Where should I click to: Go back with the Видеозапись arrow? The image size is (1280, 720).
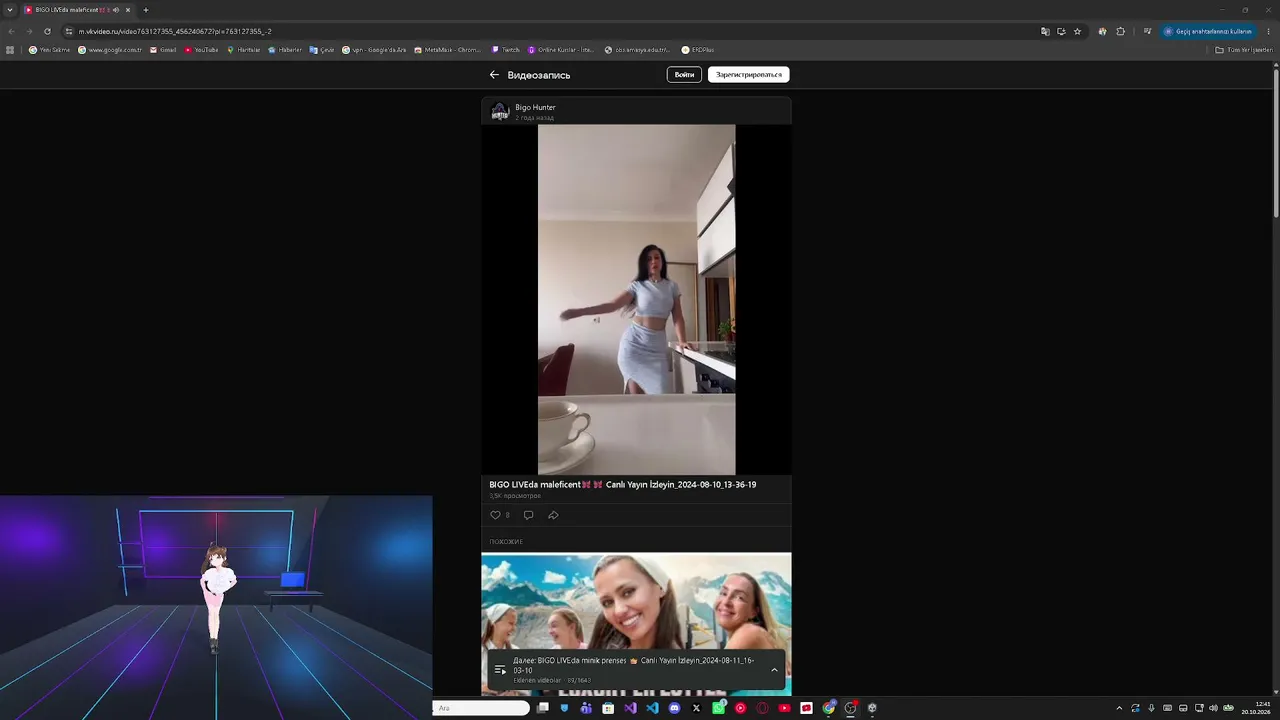point(494,75)
